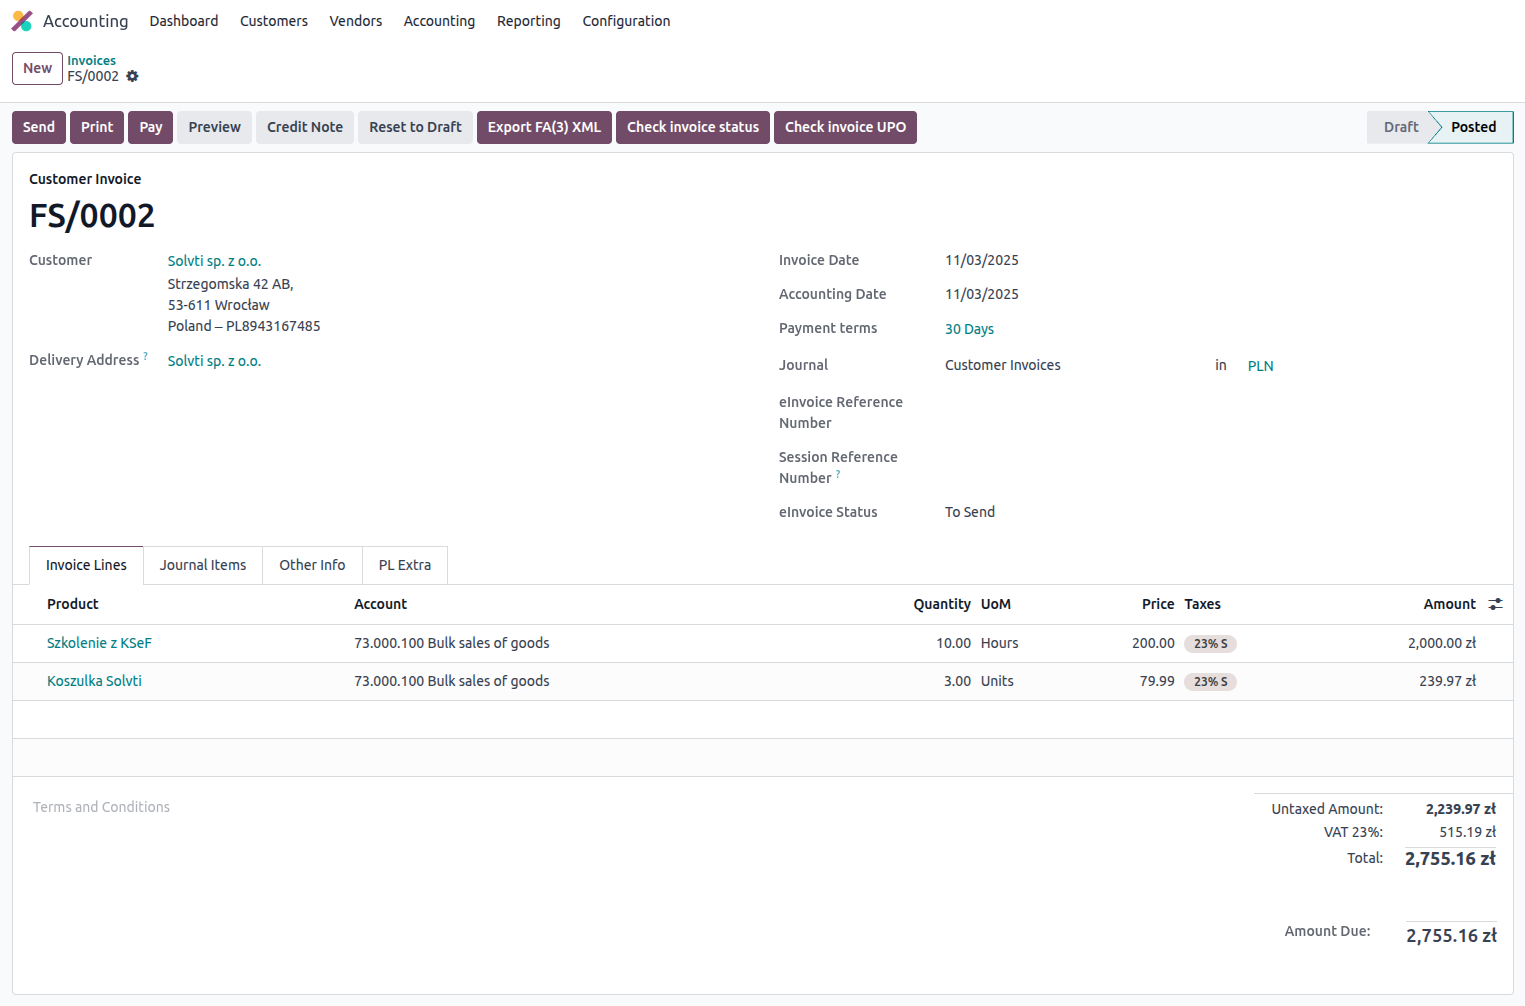This screenshot has width=1525, height=1006.
Task: Select the Posted status stage
Action: 1473,127
